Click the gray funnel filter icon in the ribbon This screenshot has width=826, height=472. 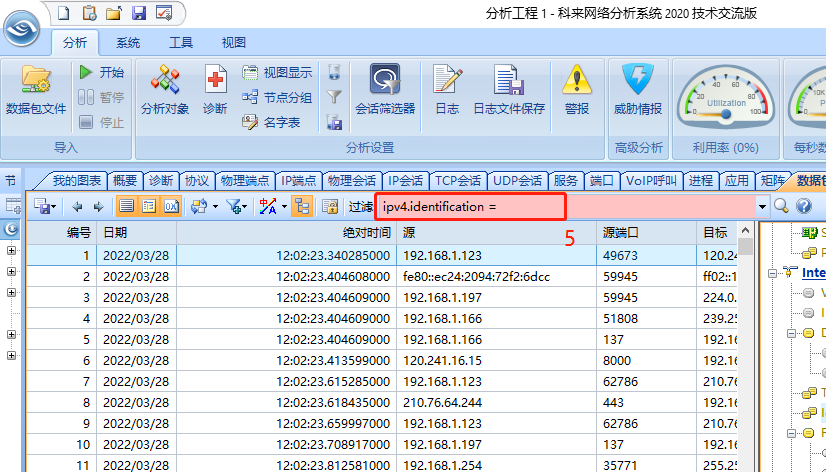tap(334, 97)
